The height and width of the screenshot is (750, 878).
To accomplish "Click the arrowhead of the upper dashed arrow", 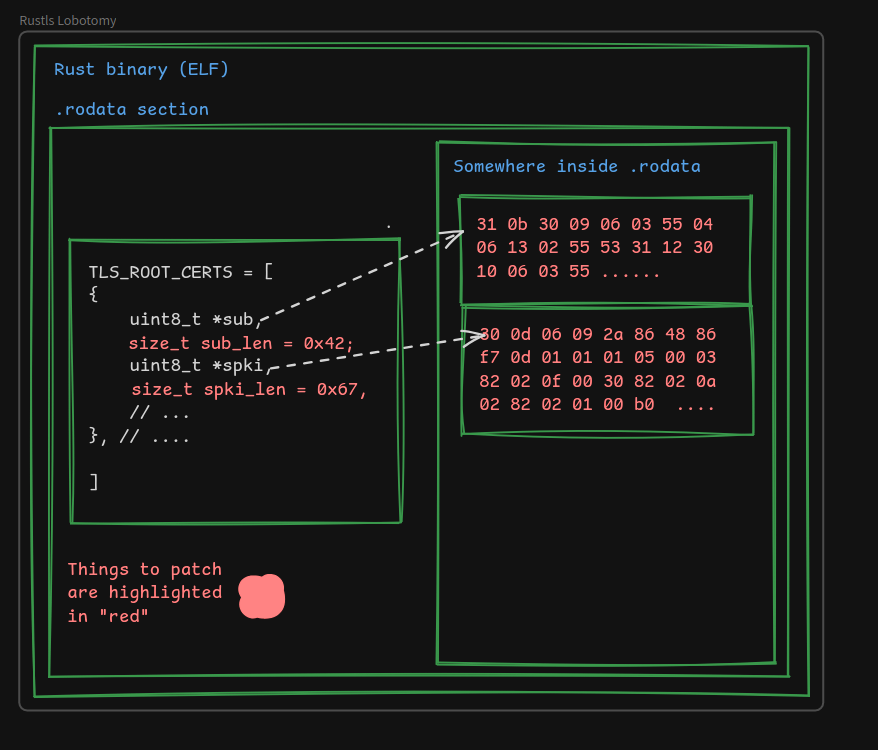I will click(458, 236).
